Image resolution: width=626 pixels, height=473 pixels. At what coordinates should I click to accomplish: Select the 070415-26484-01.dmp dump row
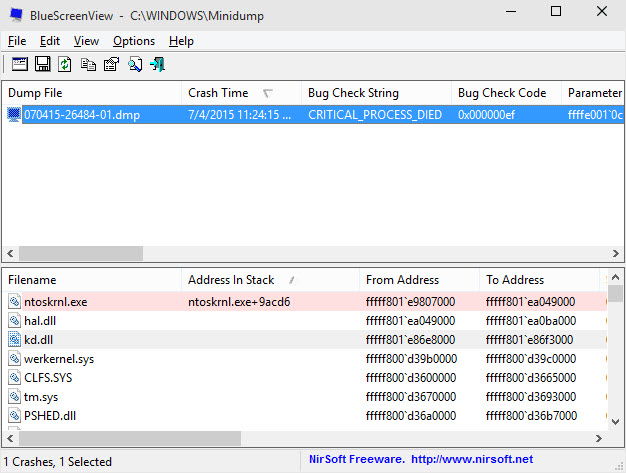[x=313, y=115]
